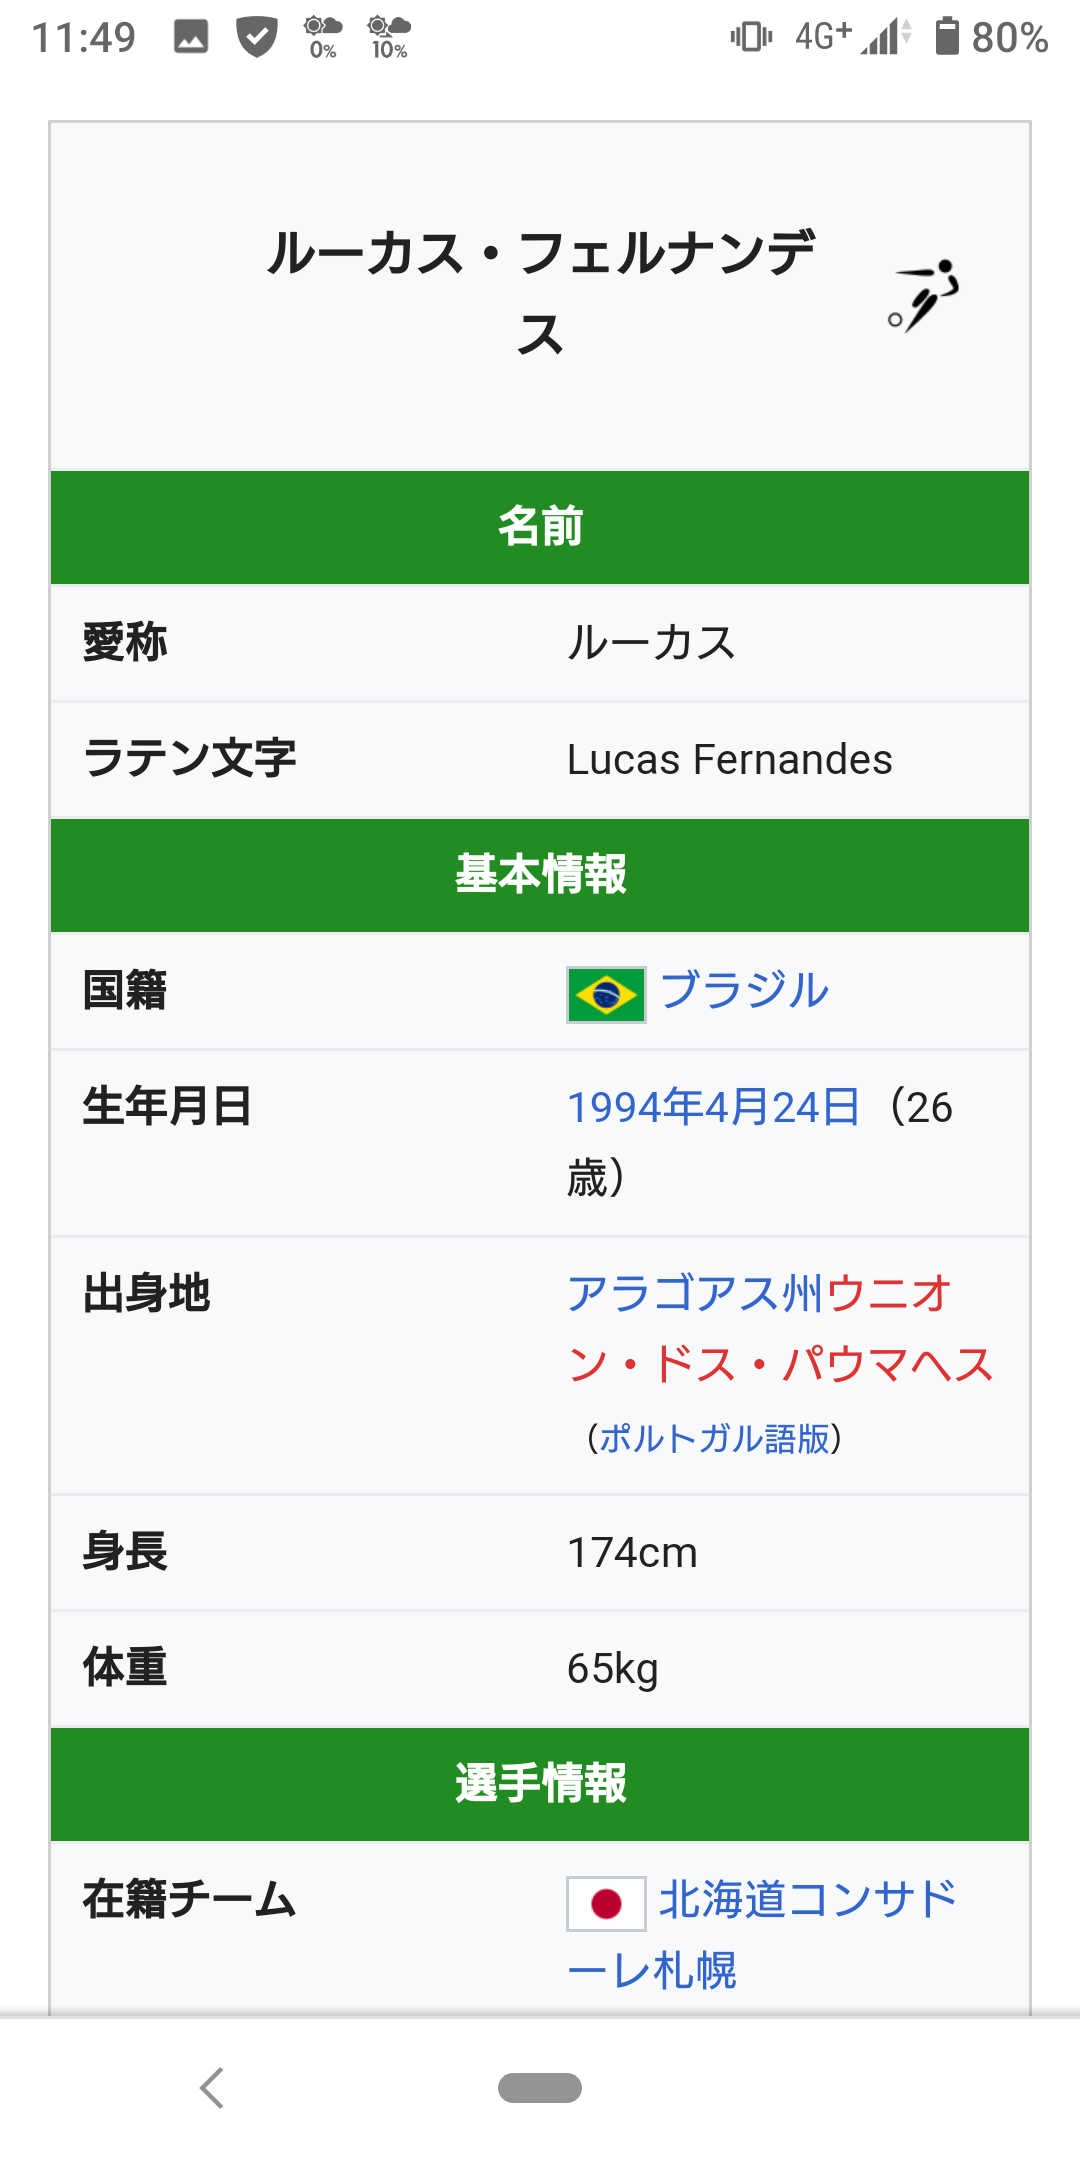Viewport: 1080px width, 2160px height.
Task: Tap the 選手情報 green section header
Action: pos(540,1784)
